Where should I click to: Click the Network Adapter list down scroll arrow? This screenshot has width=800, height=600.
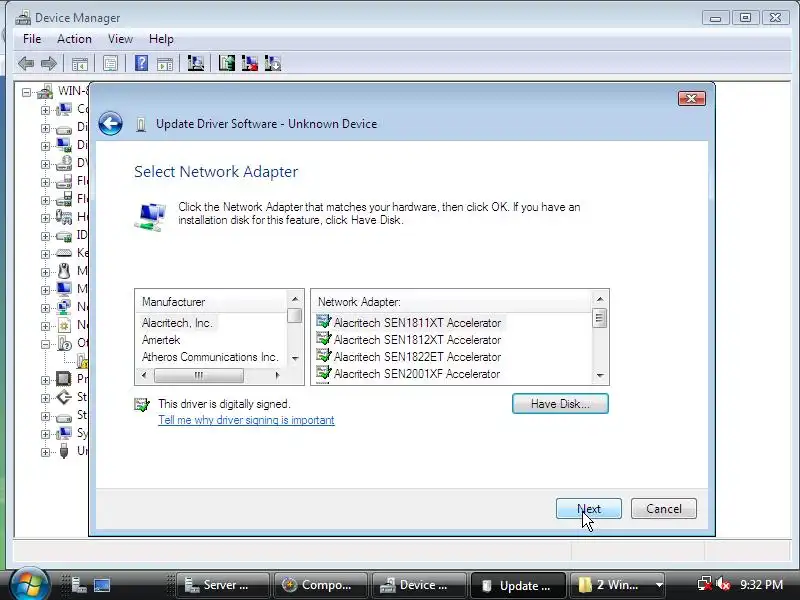(x=600, y=376)
